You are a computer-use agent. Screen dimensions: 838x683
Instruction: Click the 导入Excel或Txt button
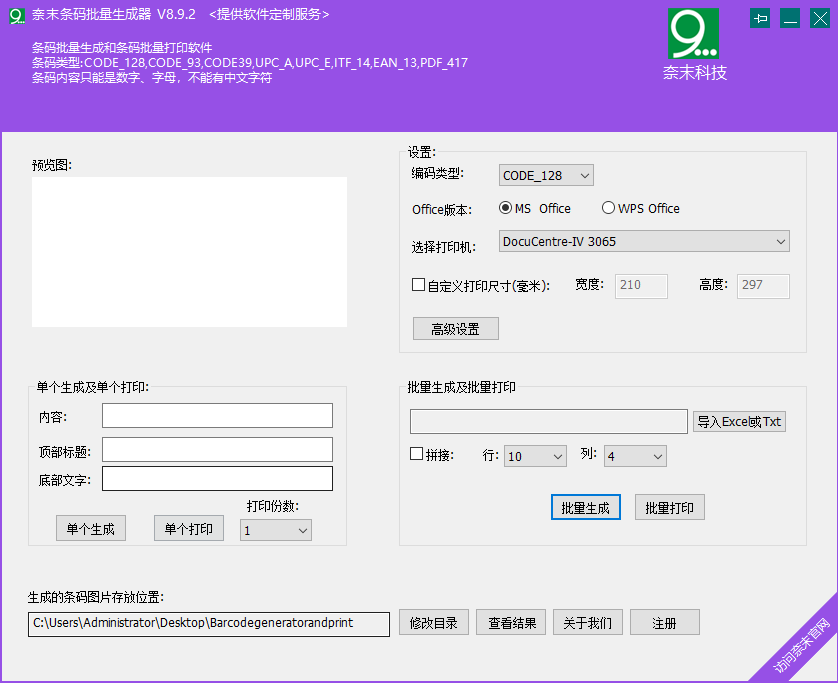[x=739, y=421]
